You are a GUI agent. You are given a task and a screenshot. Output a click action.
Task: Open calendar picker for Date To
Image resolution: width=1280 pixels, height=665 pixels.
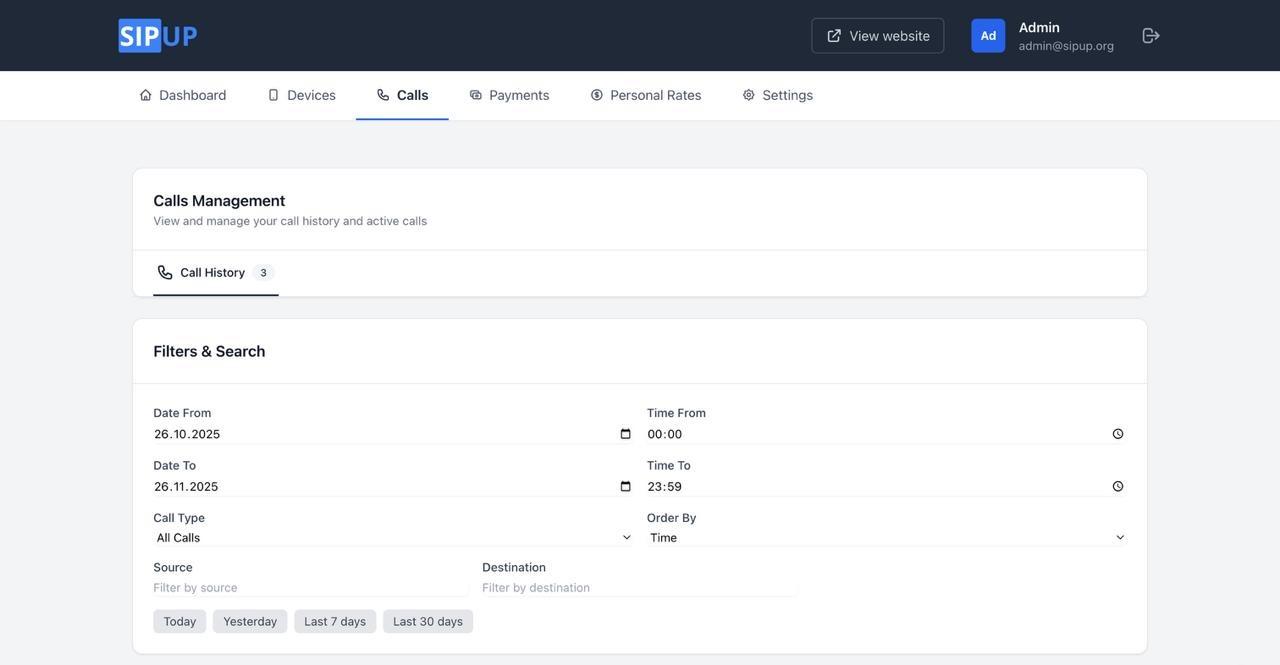626,487
